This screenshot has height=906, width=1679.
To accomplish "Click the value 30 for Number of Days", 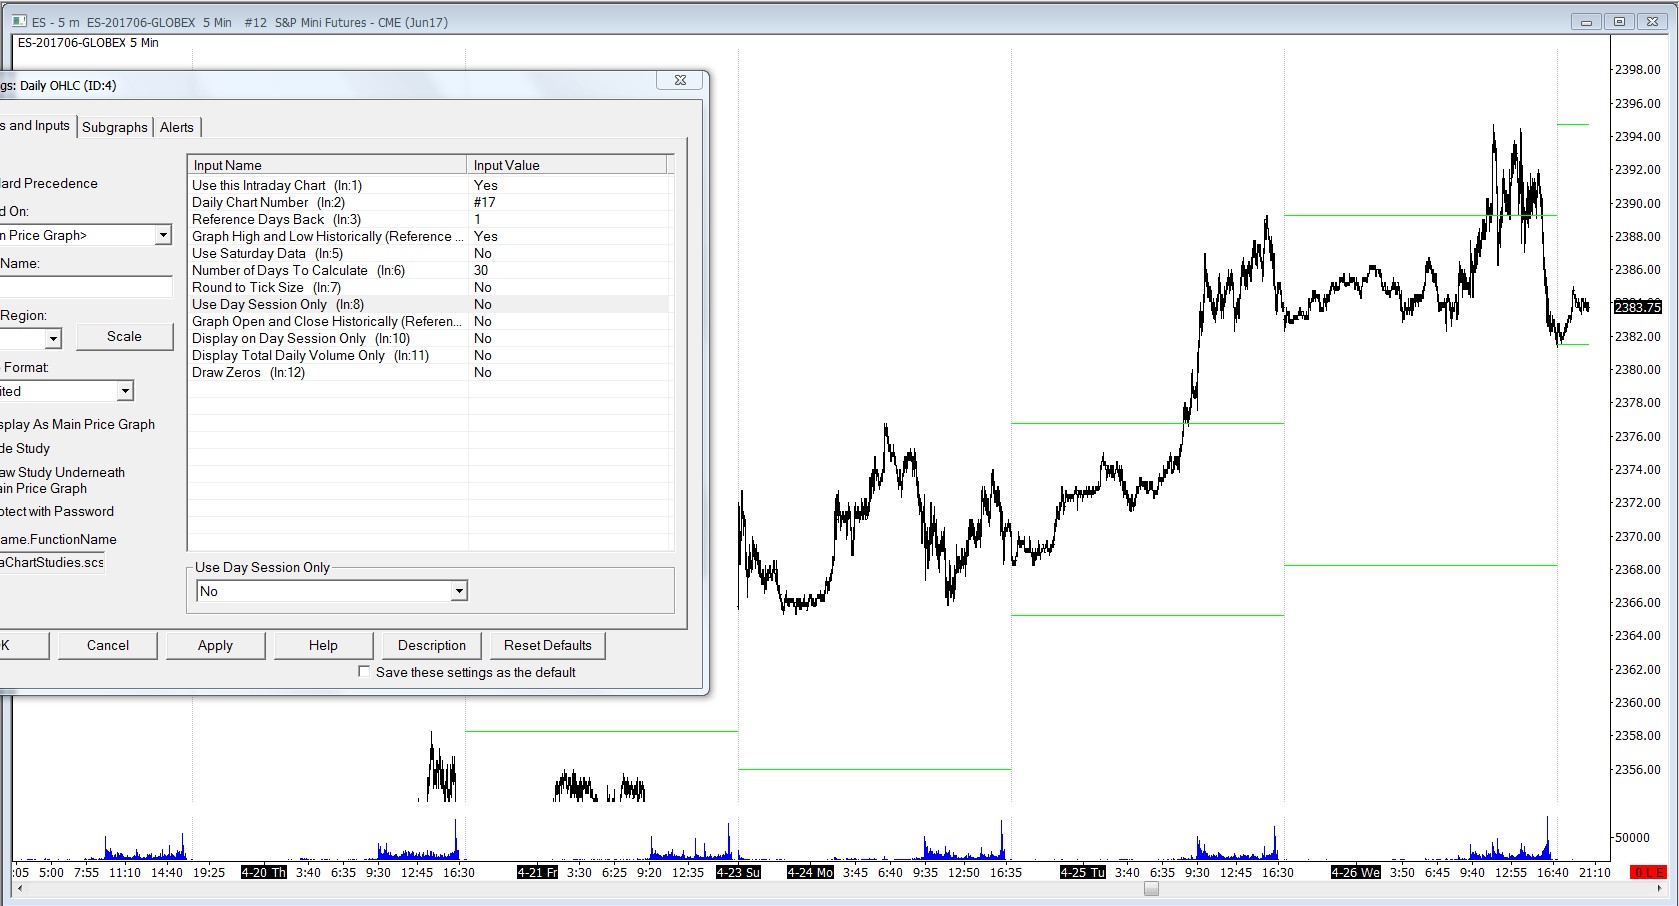I will pyautogui.click(x=481, y=270).
